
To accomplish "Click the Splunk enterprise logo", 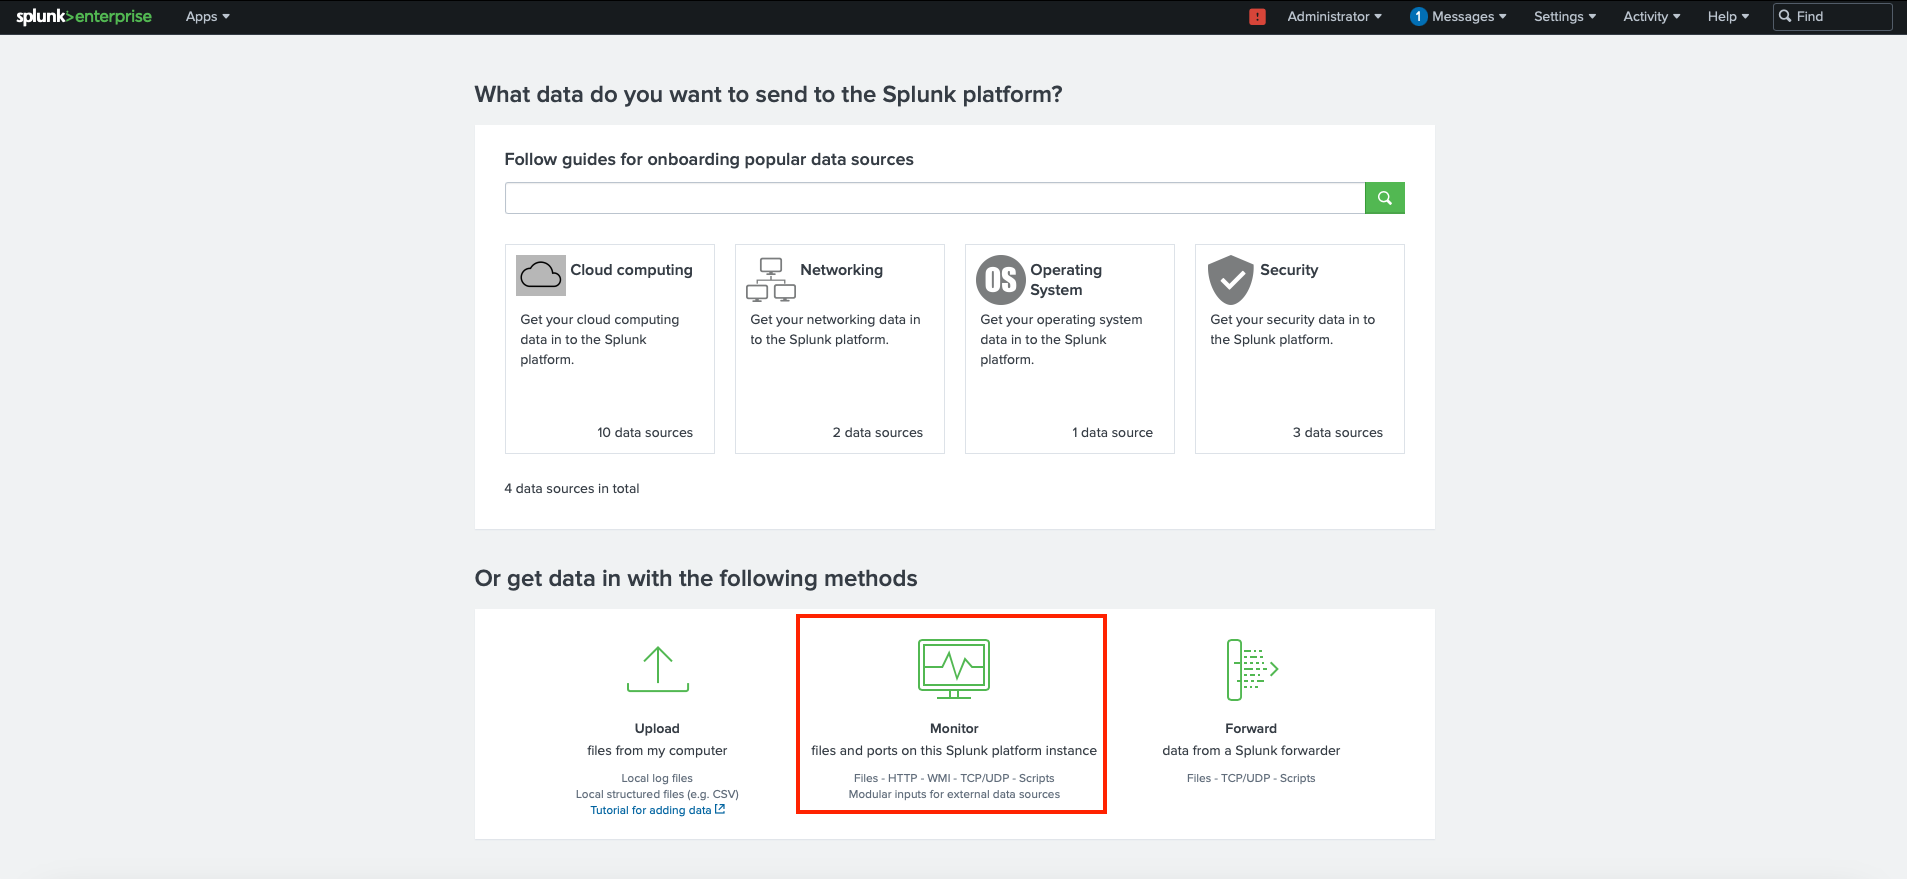I will [84, 16].
